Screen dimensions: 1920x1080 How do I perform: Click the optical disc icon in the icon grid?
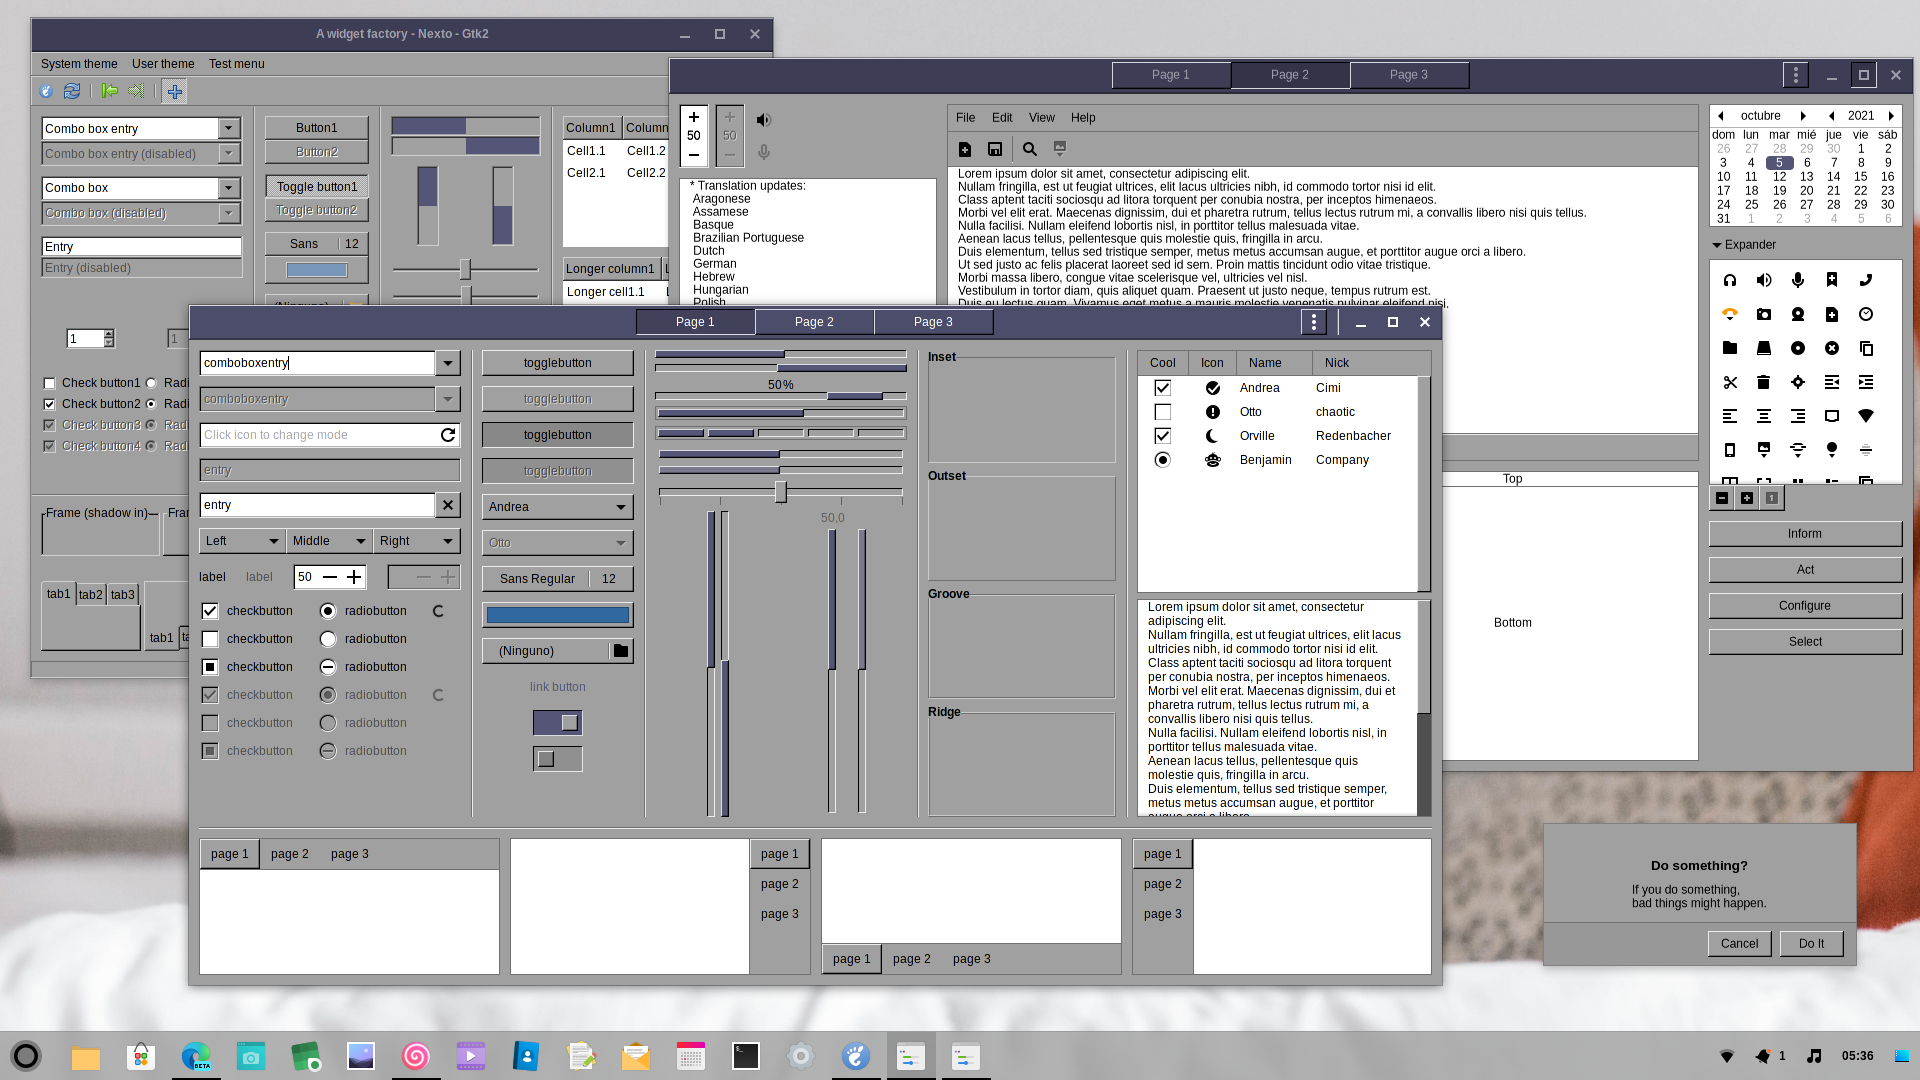1798,348
